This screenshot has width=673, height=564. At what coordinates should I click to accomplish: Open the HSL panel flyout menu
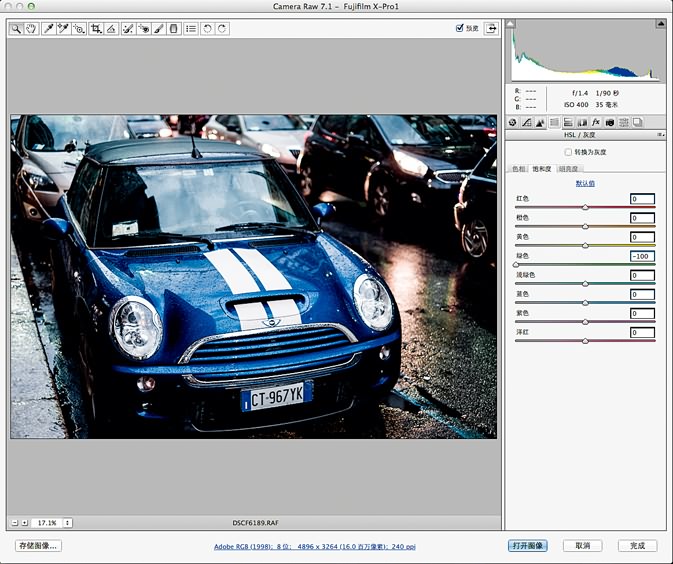(x=661, y=135)
